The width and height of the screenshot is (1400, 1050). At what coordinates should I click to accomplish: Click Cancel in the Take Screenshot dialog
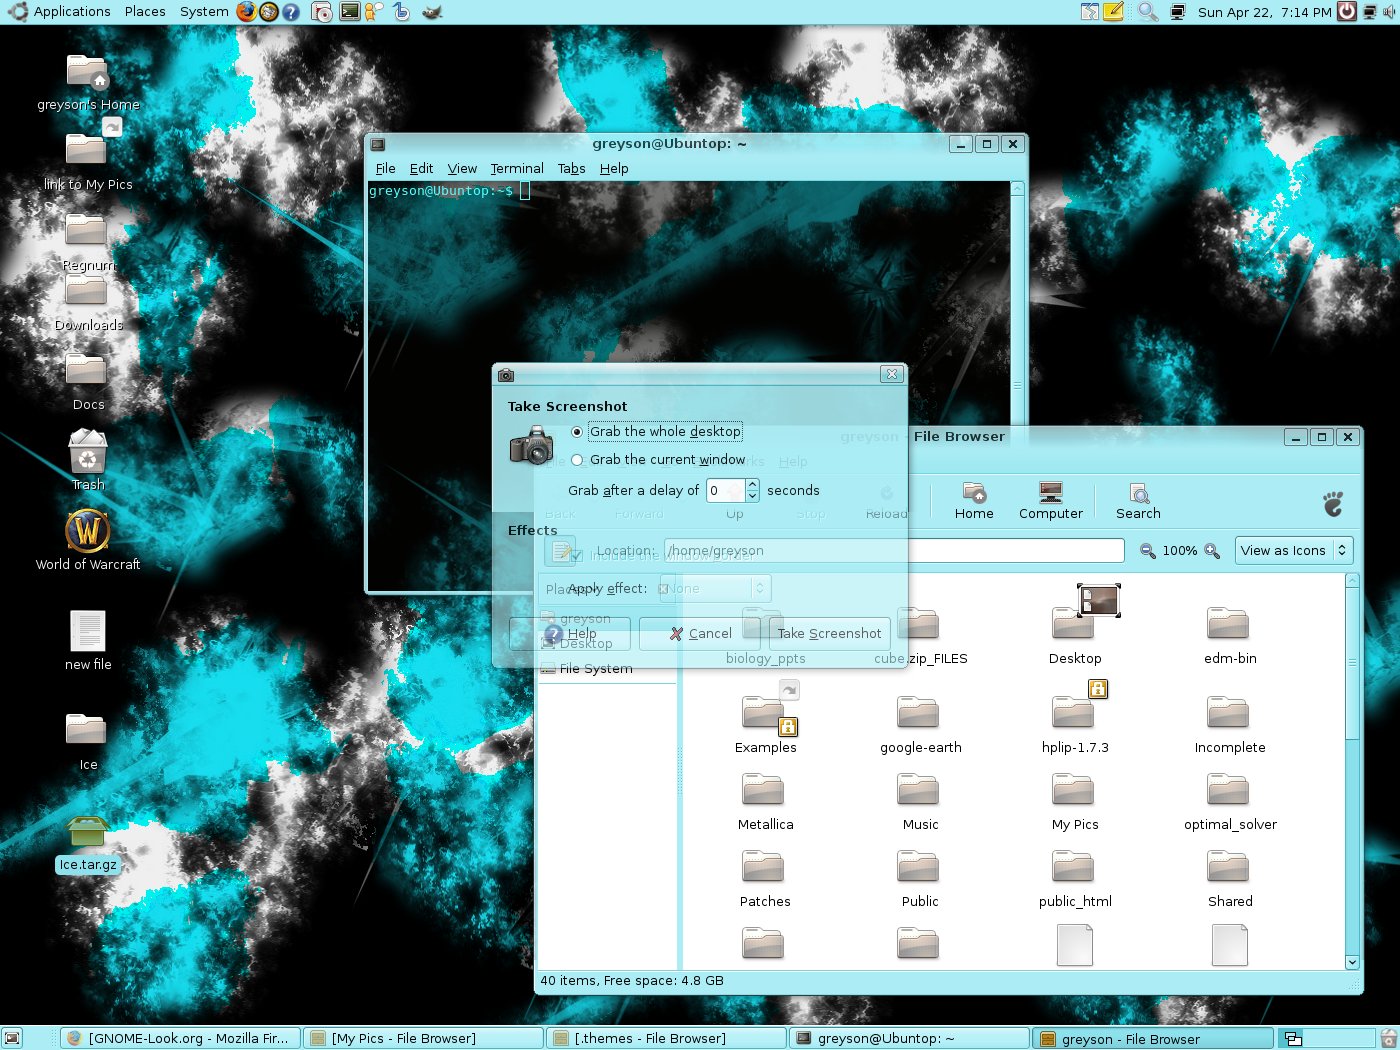[x=700, y=633]
